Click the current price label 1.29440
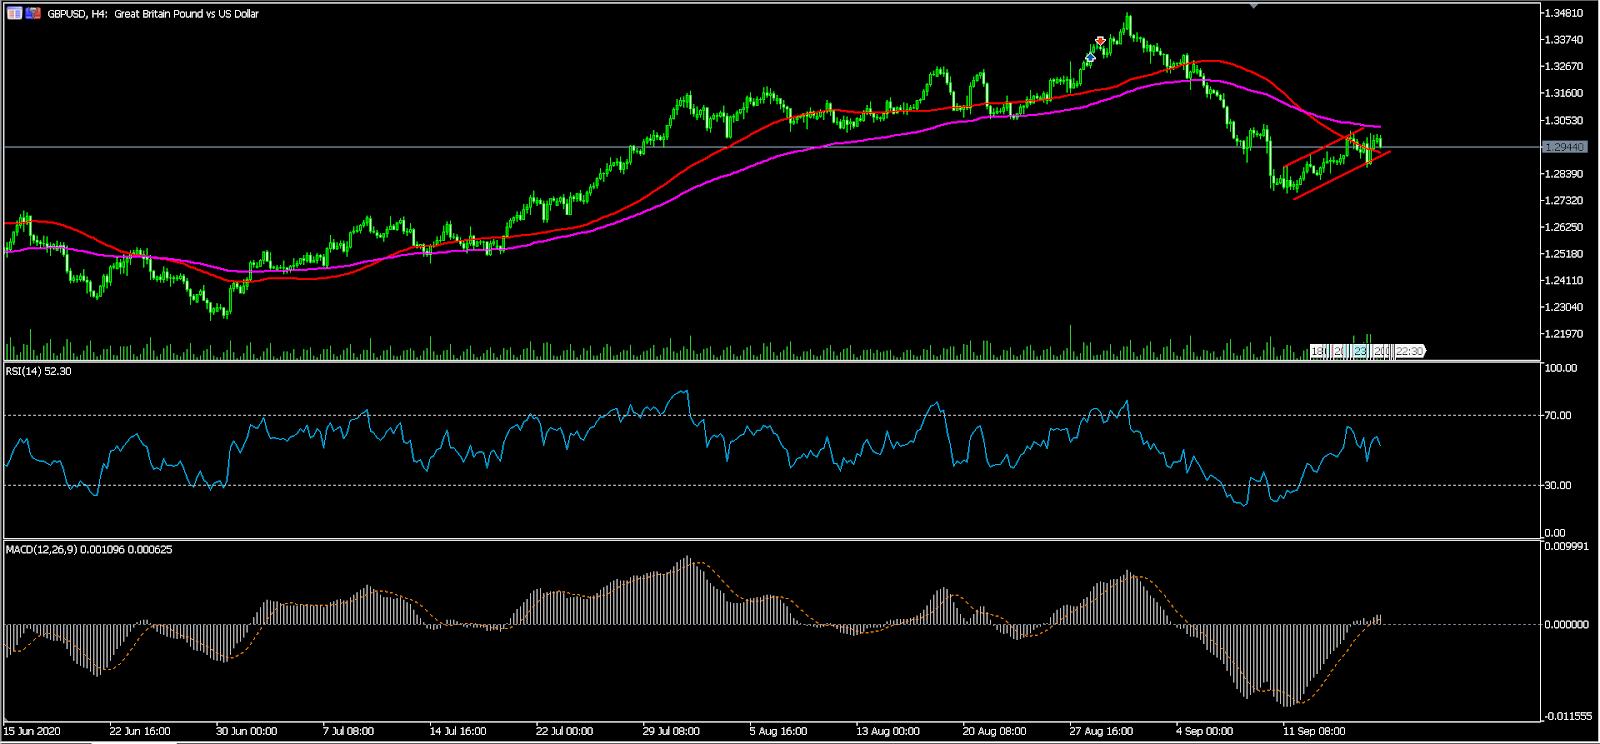Viewport: 1600px width, 744px height. [x=1565, y=147]
